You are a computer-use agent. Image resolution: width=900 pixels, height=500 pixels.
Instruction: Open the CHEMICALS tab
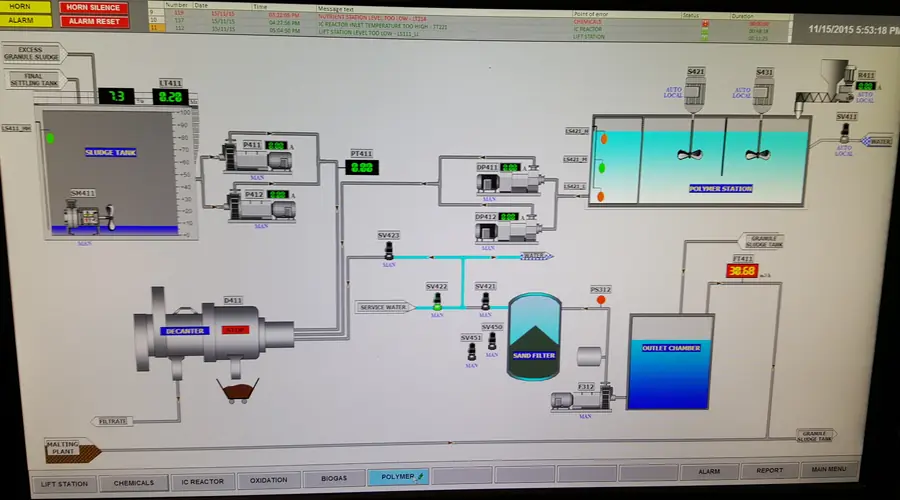pyautogui.click(x=134, y=483)
